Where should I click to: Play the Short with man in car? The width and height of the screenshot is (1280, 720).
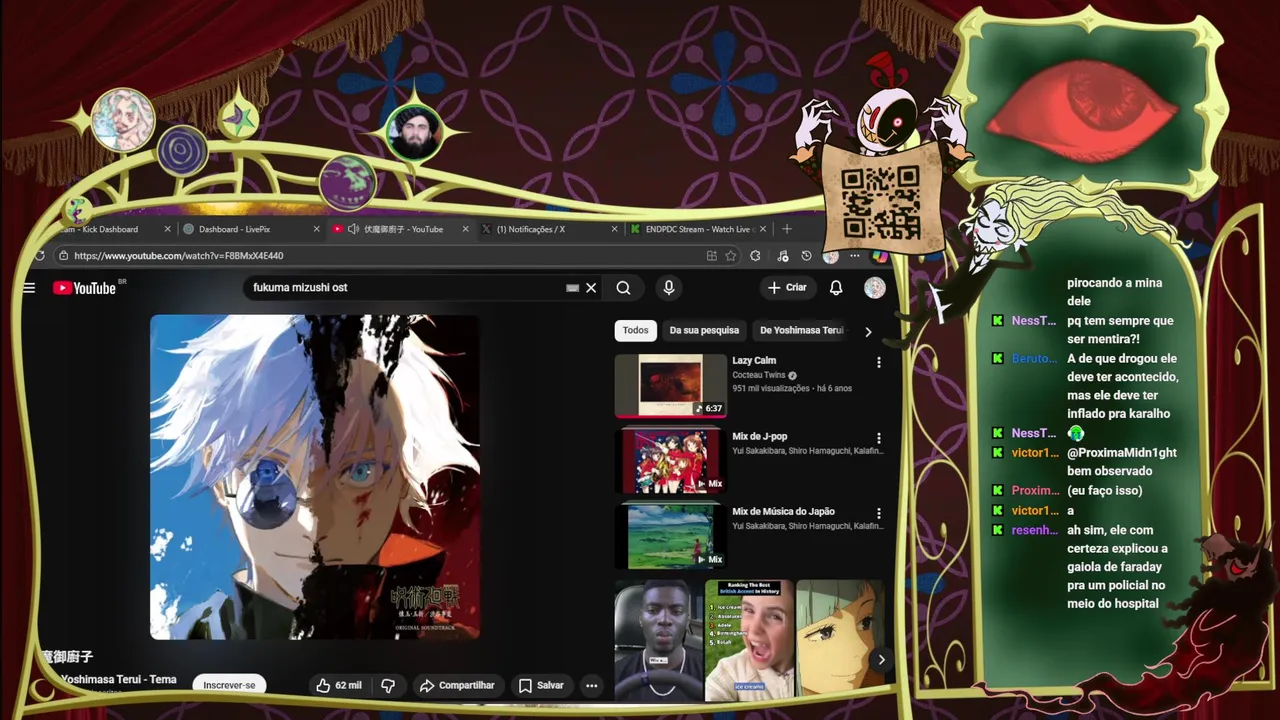pos(658,640)
